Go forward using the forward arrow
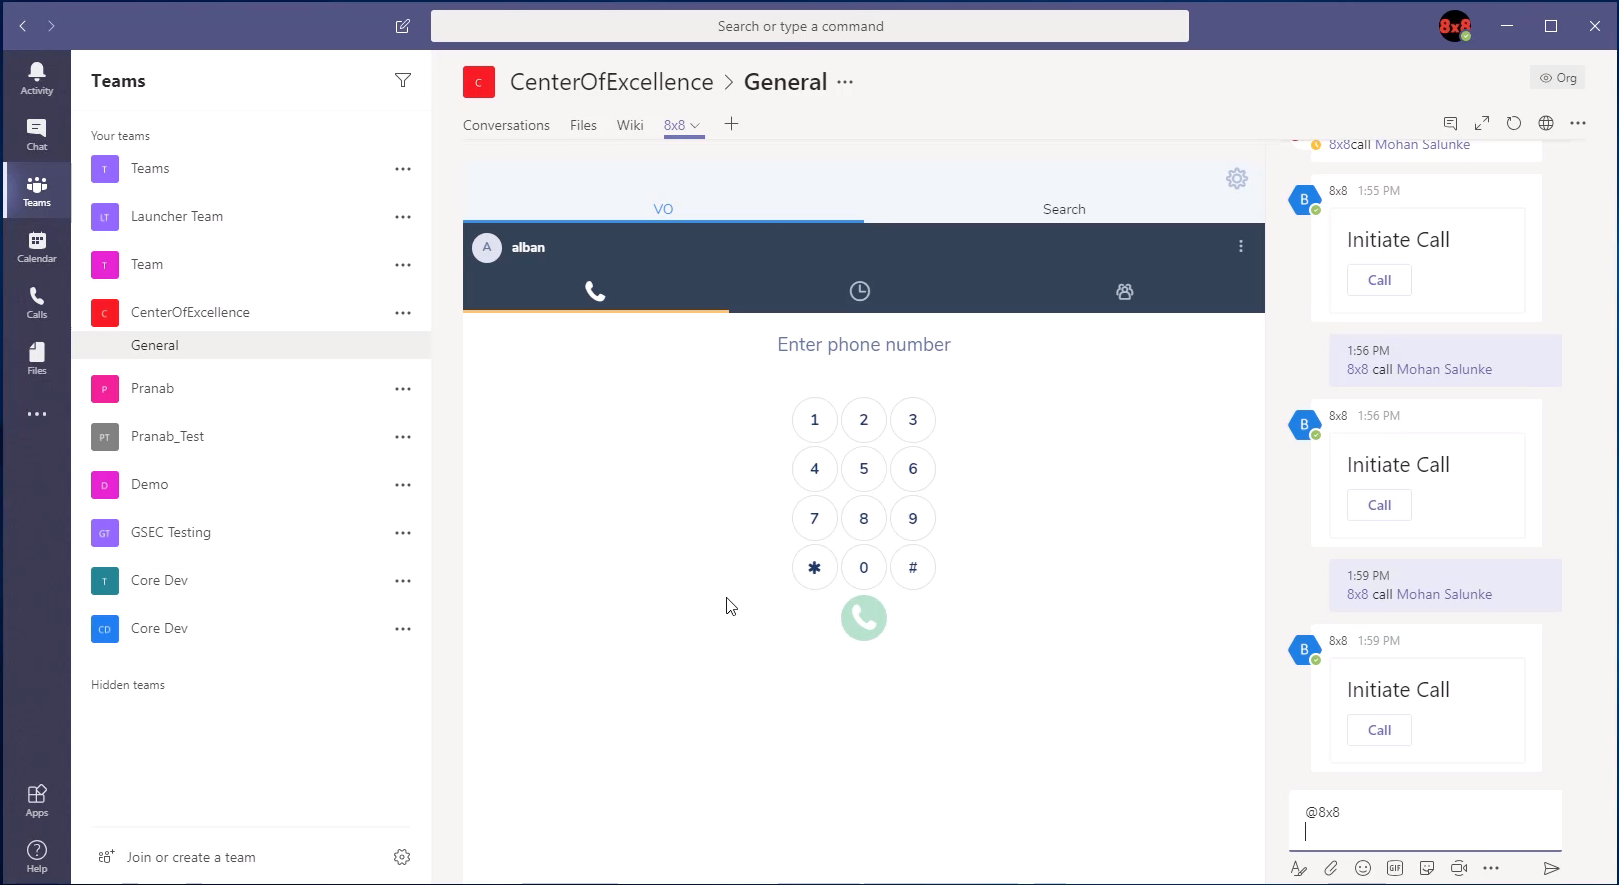Image resolution: width=1619 pixels, height=885 pixels. [x=51, y=26]
